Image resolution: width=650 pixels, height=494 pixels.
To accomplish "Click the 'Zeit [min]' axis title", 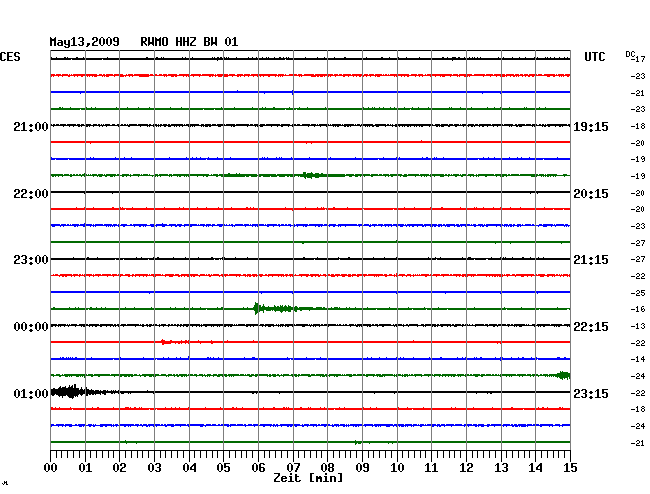I will pos(308,478).
